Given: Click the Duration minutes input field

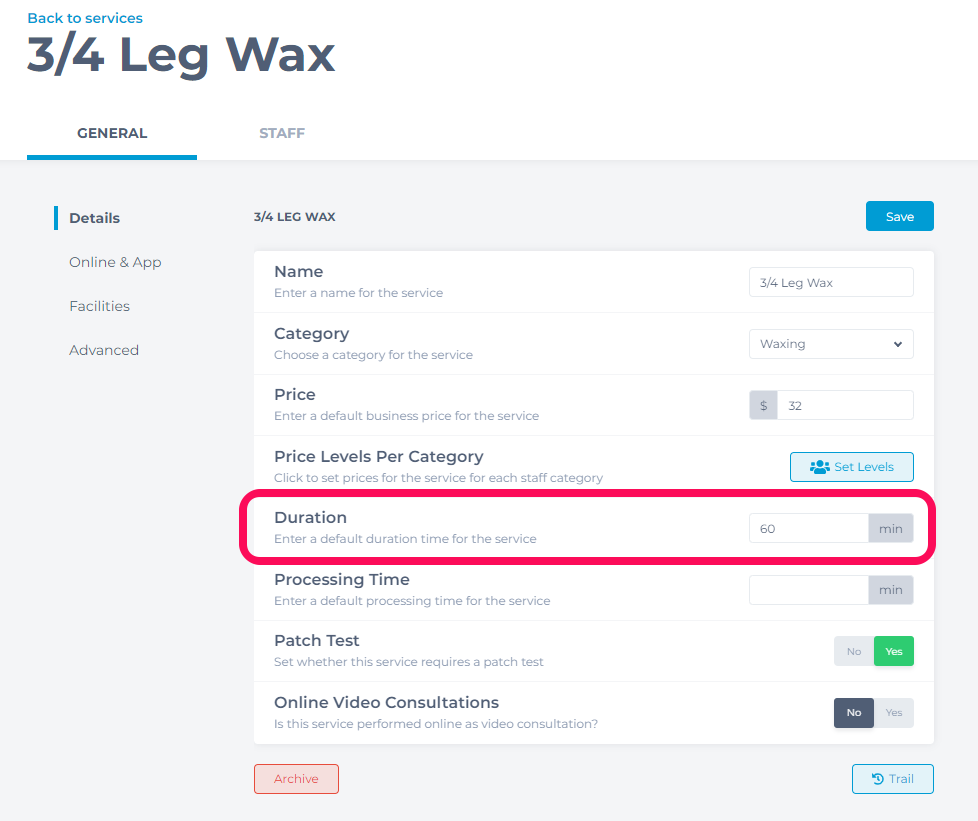Looking at the screenshot, I should 808,528.
